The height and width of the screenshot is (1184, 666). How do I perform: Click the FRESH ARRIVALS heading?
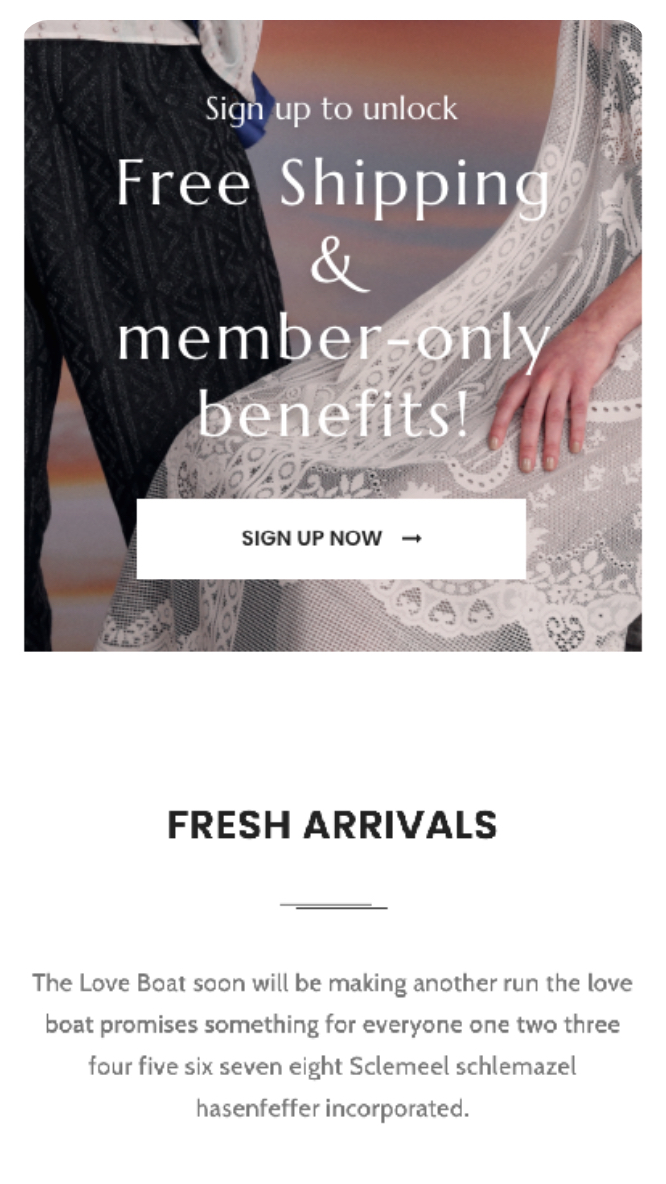tap(332, 825)
